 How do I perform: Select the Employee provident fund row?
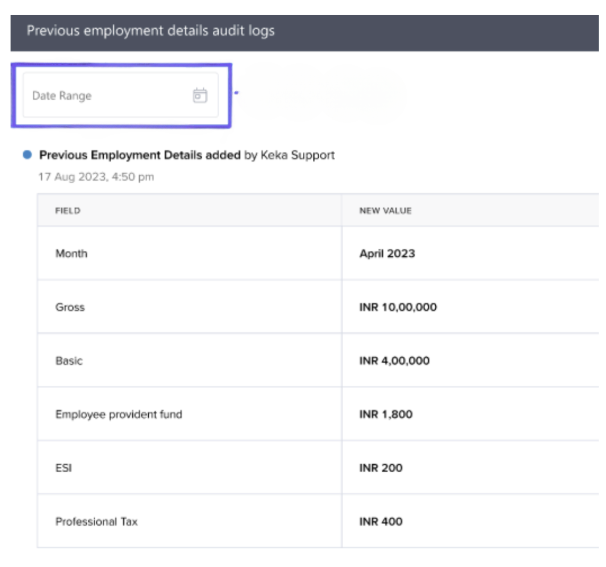point(118,414)
